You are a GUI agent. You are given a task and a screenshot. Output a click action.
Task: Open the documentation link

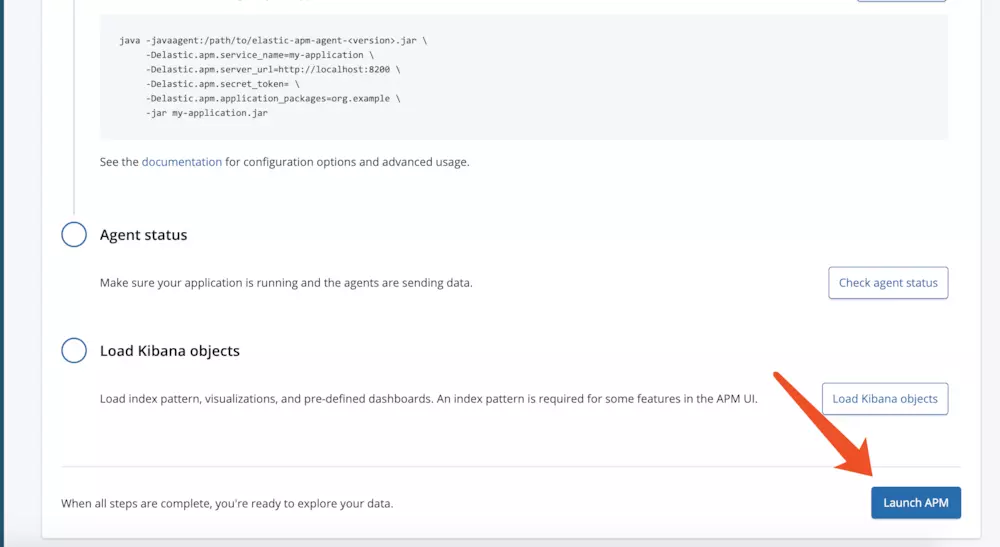coord(182,162)
